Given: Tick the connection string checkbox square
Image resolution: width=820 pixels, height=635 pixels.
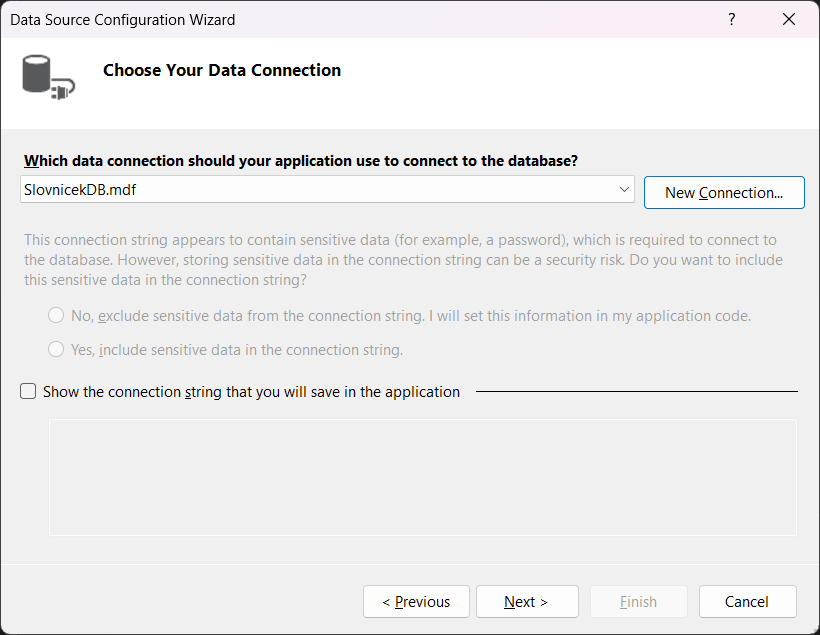Looking at the screenshot, I should (28, 392).
